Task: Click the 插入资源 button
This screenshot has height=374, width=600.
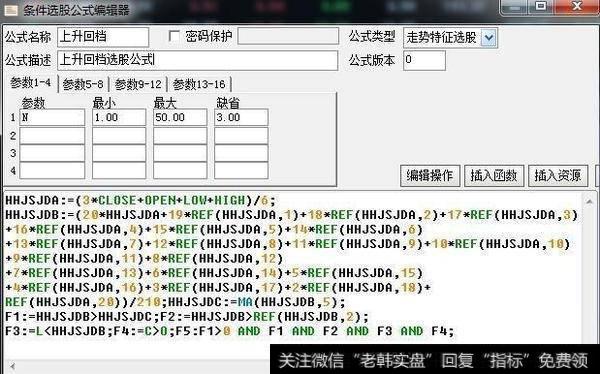Action: (558, 176)
